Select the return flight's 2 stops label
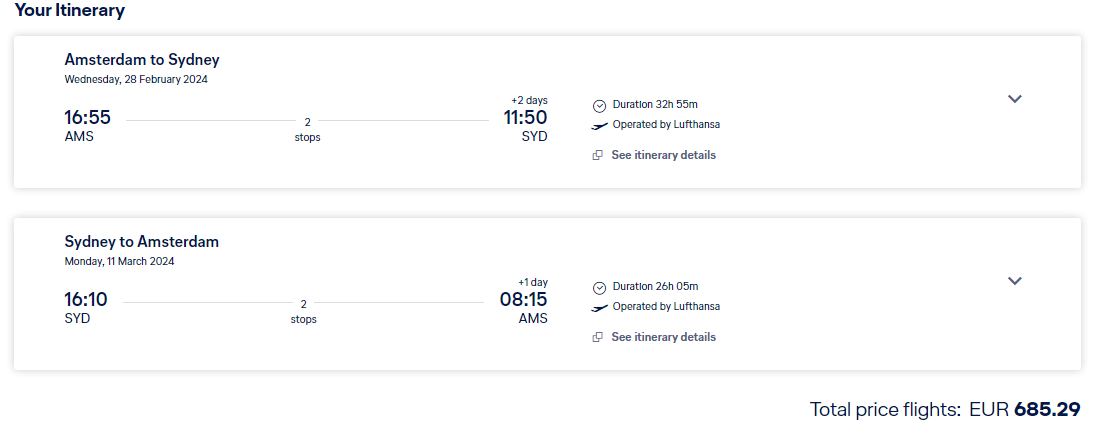 [304, 311]
